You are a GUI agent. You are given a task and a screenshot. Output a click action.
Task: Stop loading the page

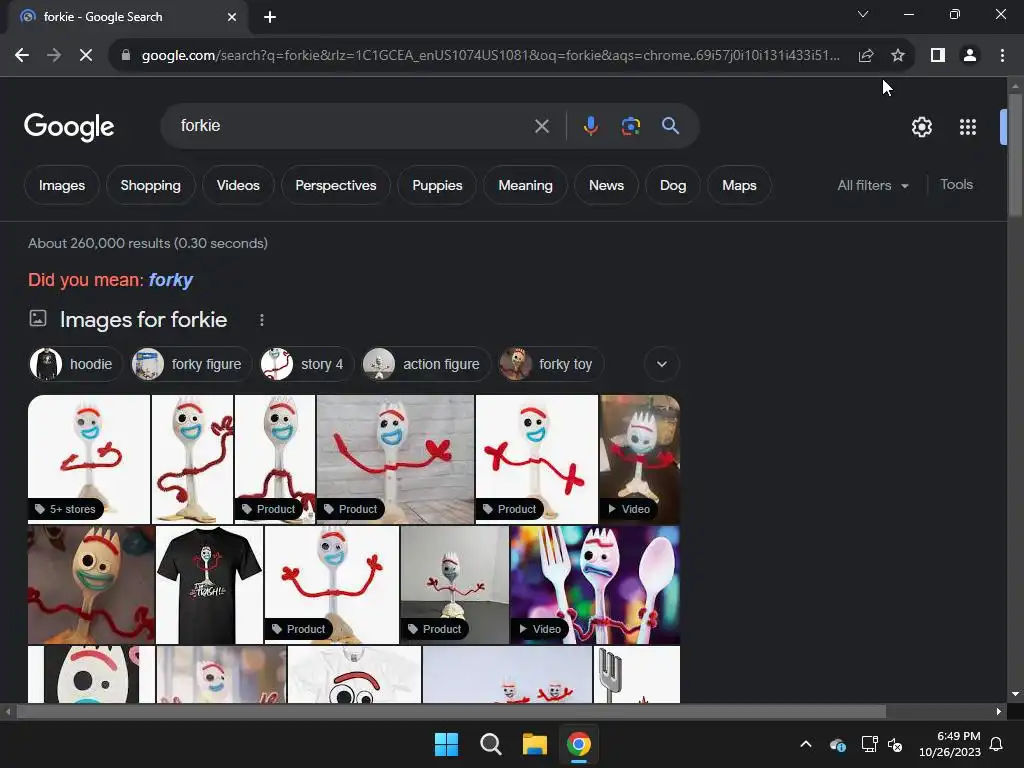[x=86, y=56]
